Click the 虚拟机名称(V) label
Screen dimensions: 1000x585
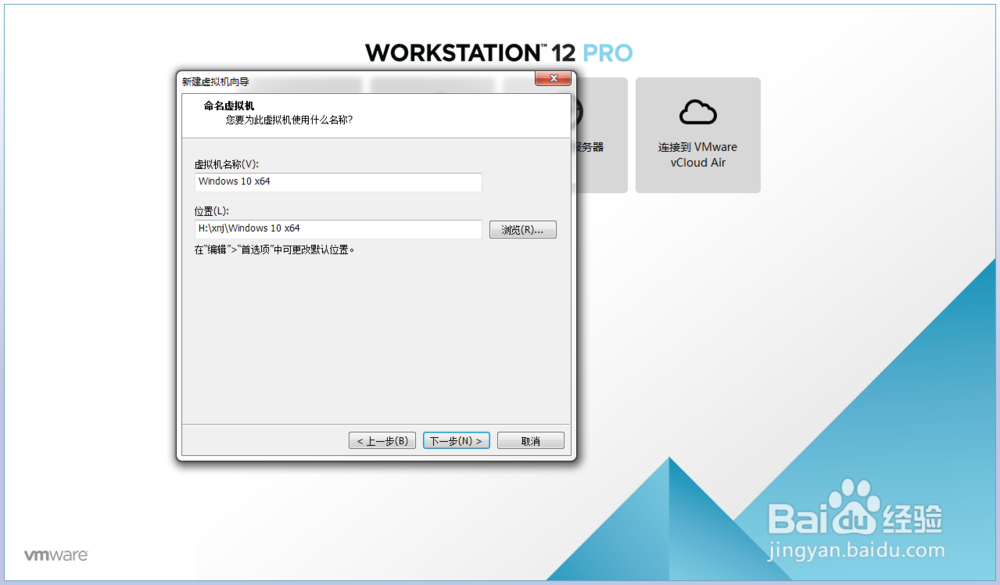226,164
